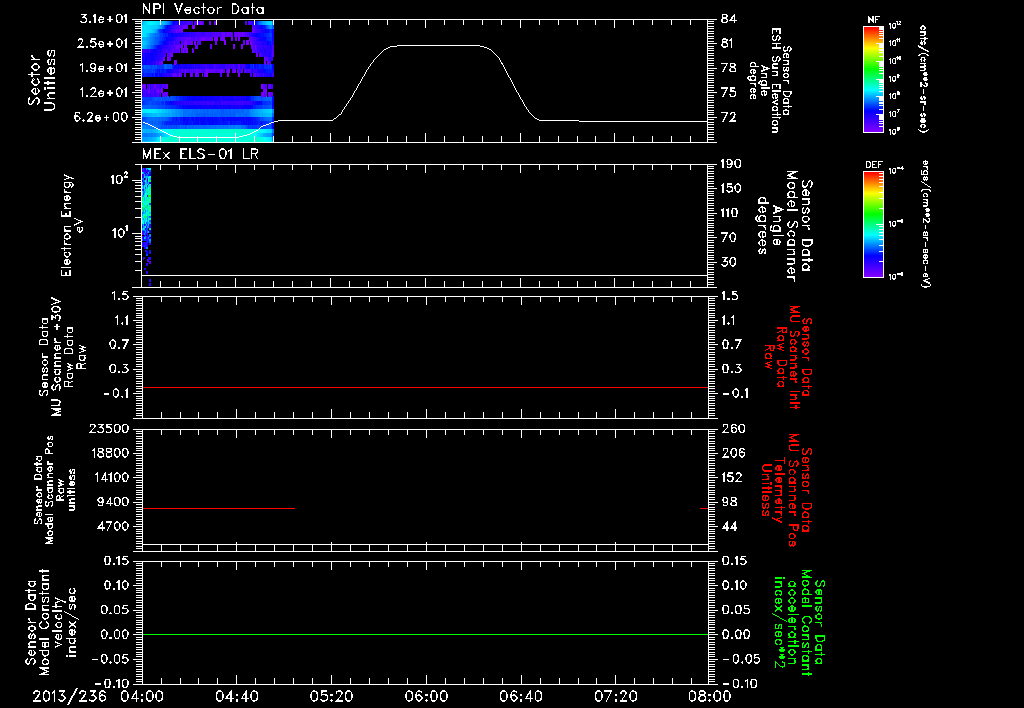Click the 'MU Scanner +30V Raw Data' axis label

click(x=63, y=357)
